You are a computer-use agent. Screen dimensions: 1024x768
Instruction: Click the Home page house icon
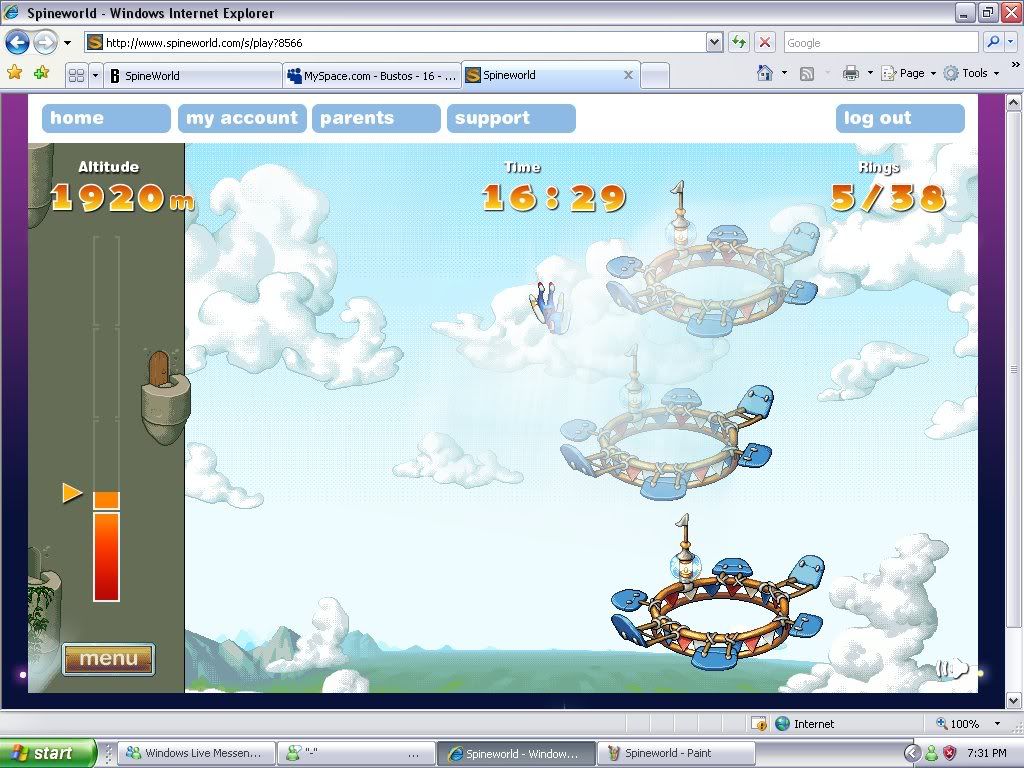(x=765, y=73)
